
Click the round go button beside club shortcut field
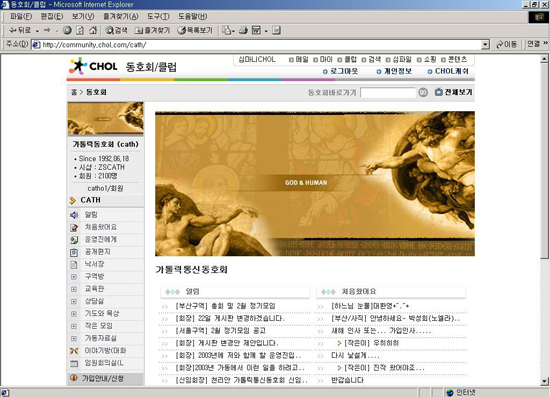(423, 92)
